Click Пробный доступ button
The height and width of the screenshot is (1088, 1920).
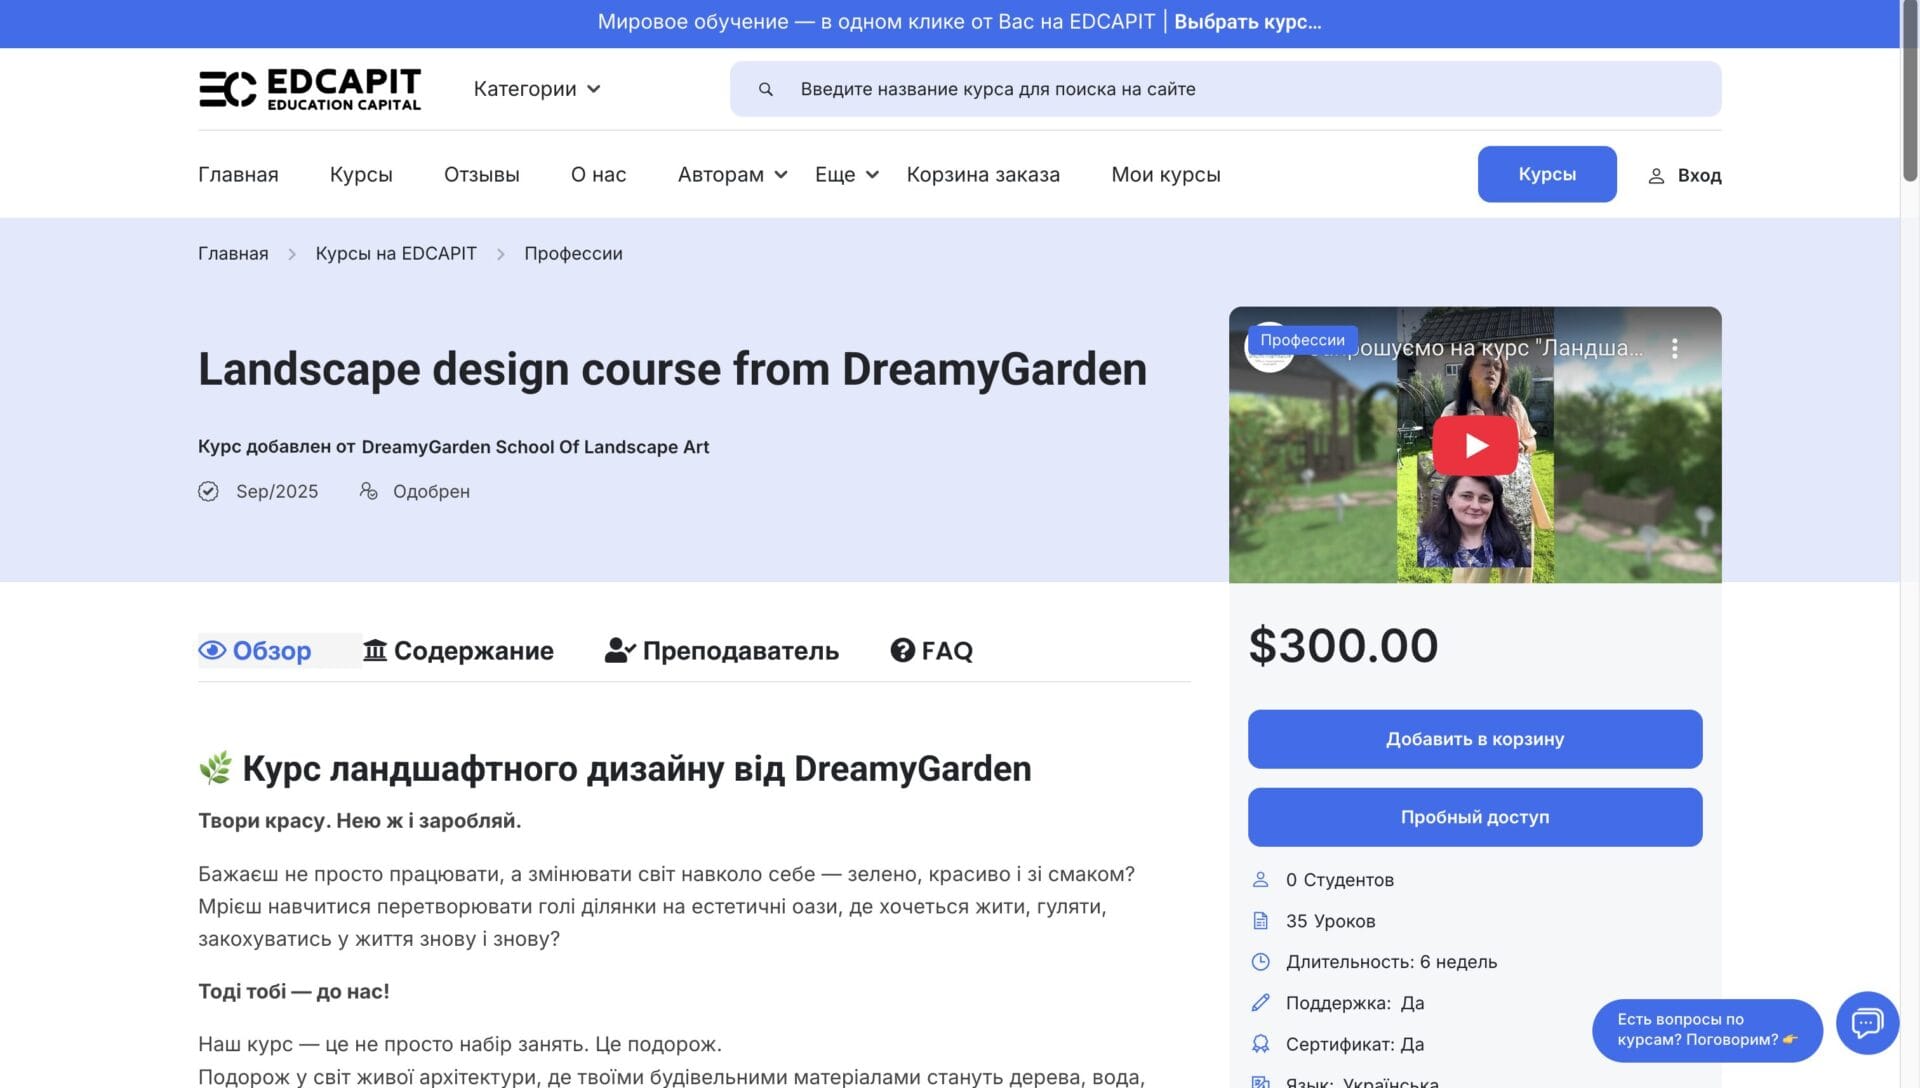point(1475,817)
